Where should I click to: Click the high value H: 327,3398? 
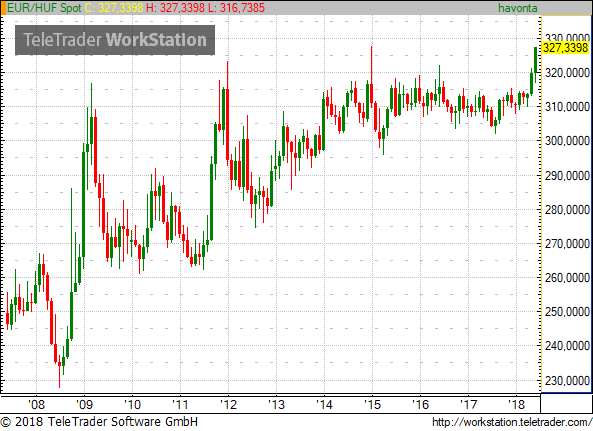(x=175, y=8)
